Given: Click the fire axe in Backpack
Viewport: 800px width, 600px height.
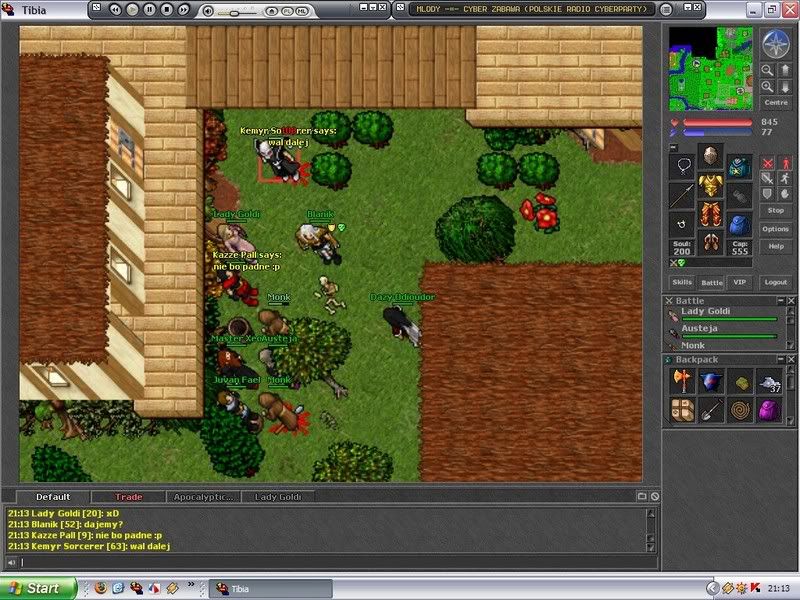Looking at the screenshot, I should pos(682,381).
